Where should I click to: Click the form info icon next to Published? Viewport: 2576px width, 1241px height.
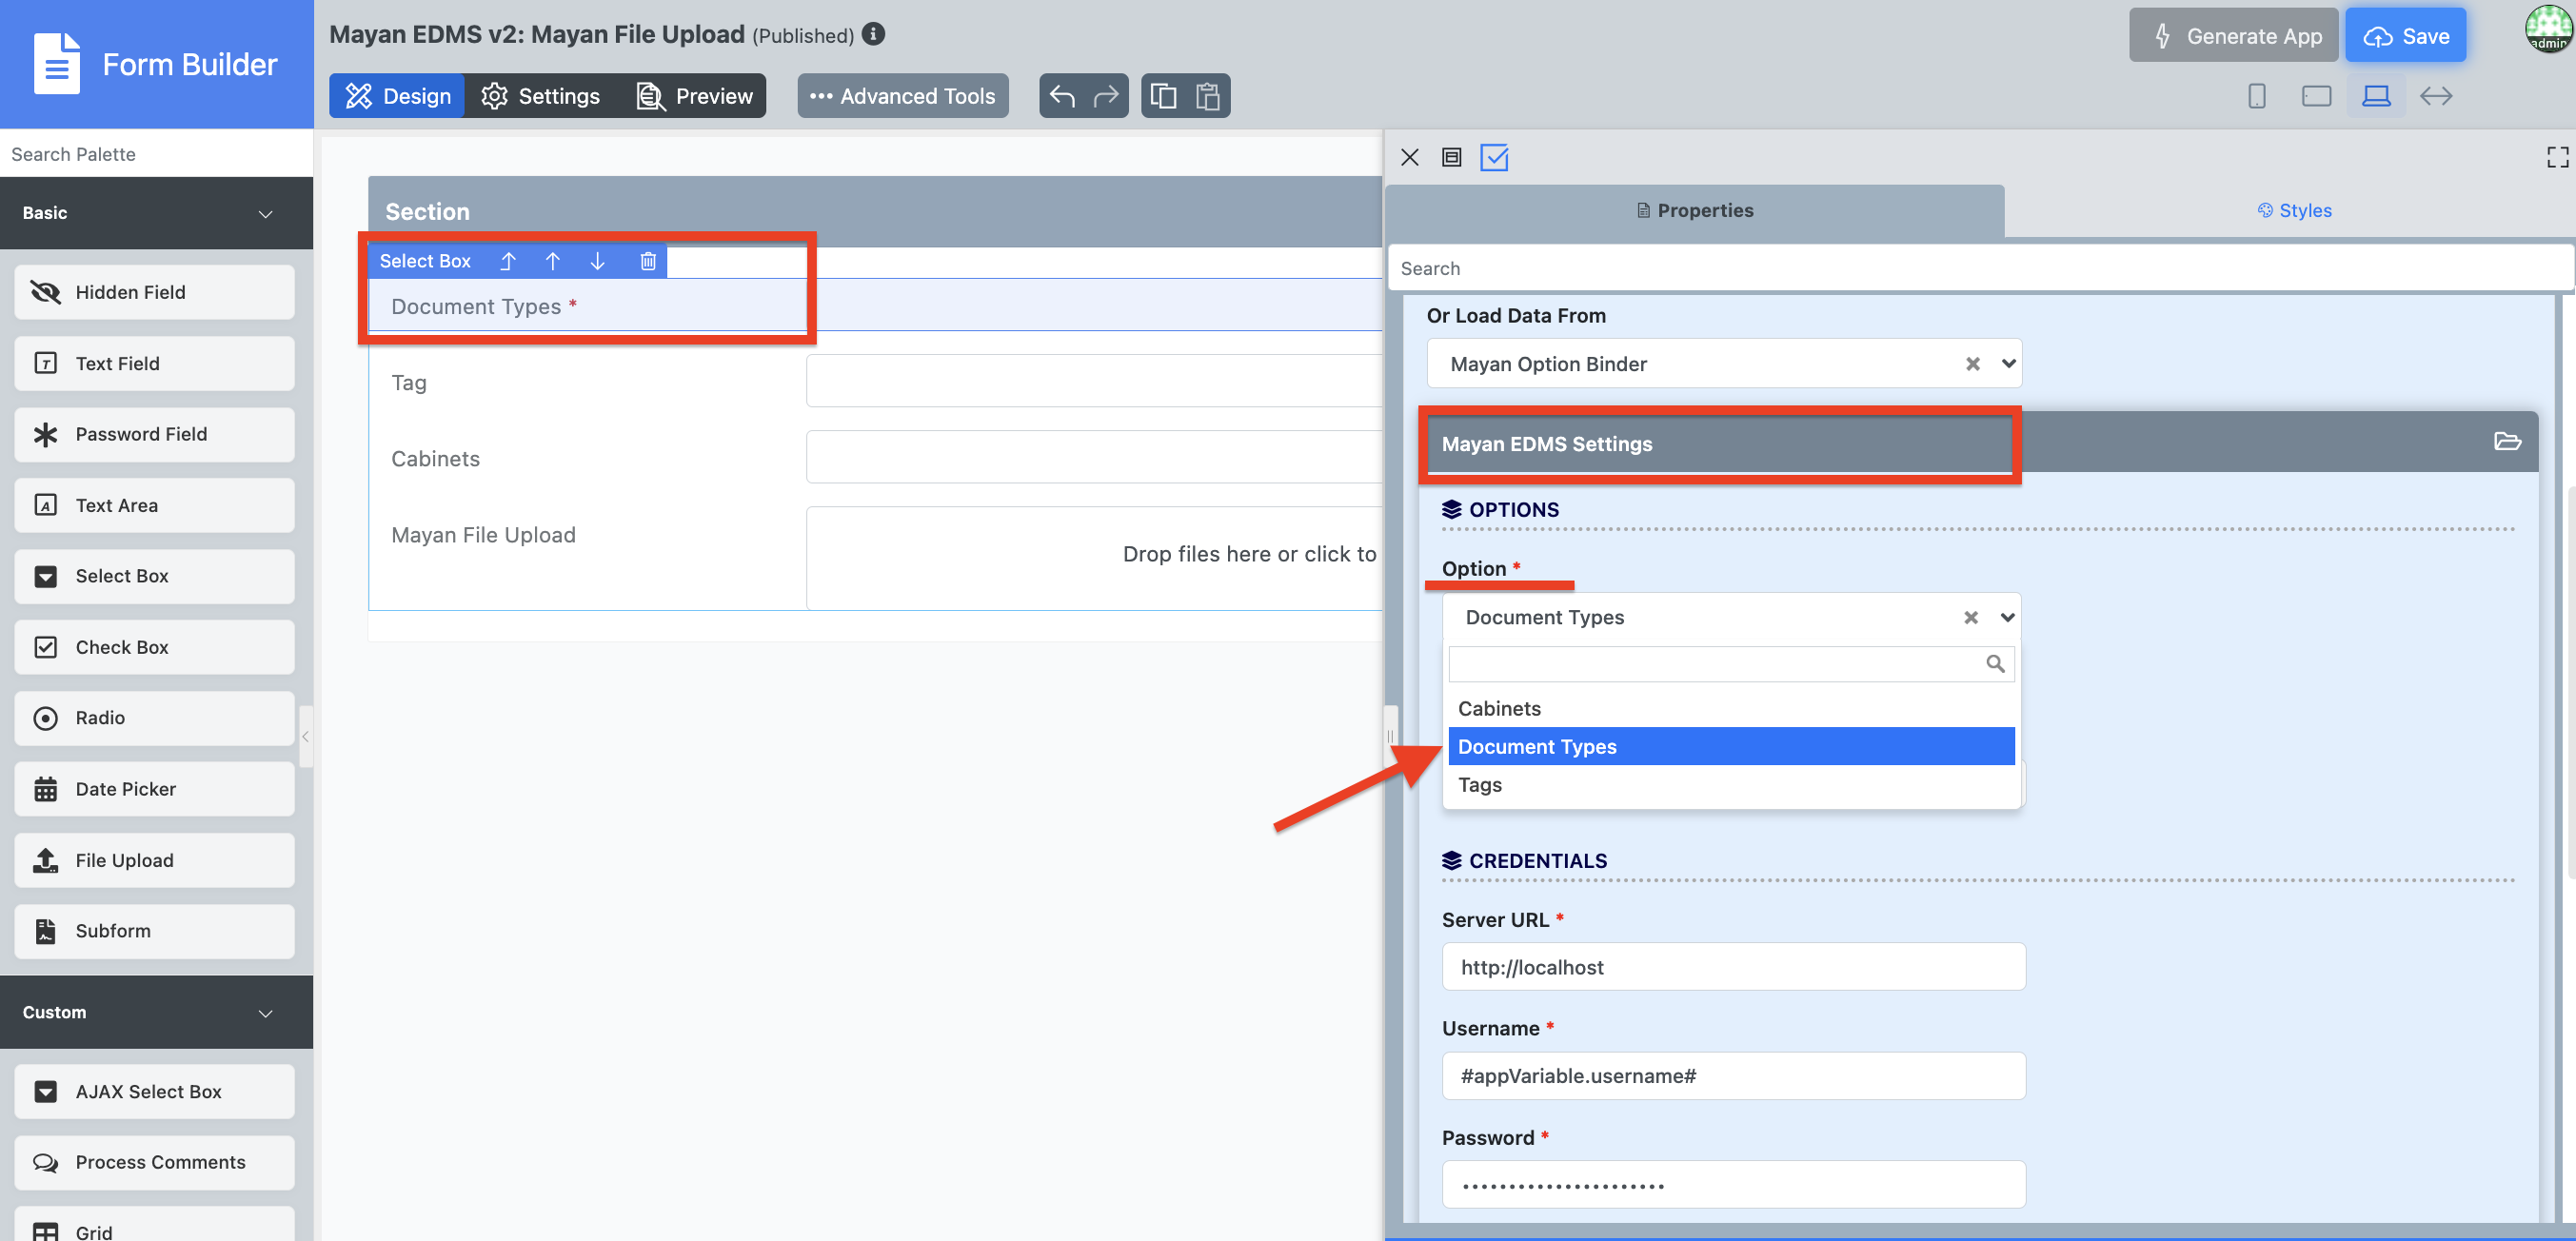pyautogui.click(x=873, y=34)
